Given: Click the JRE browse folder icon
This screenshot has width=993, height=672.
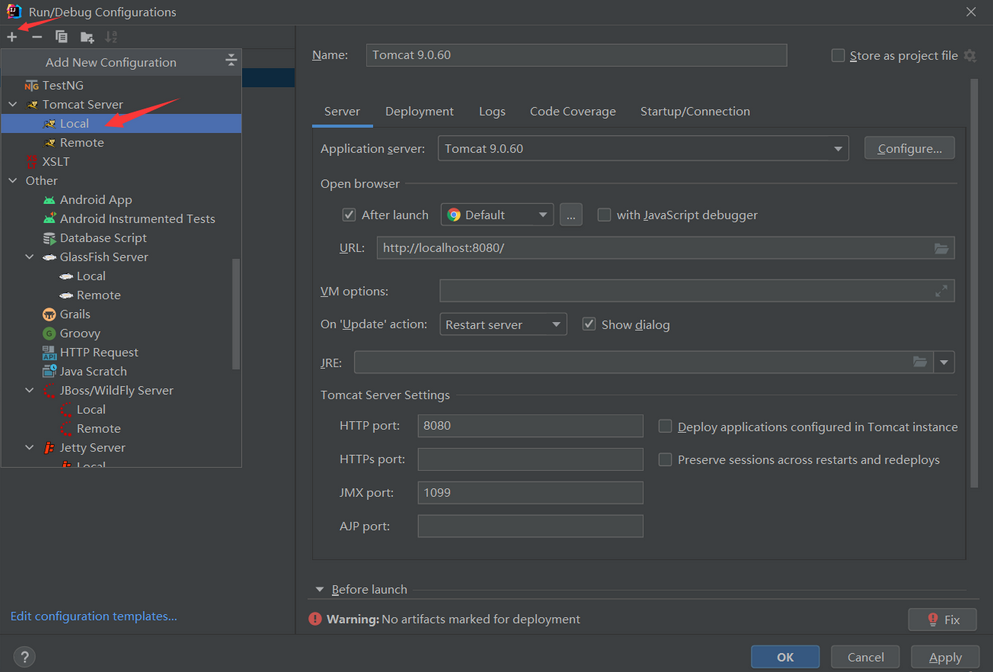Looking at the screenshot, I should tap(920, 362).
